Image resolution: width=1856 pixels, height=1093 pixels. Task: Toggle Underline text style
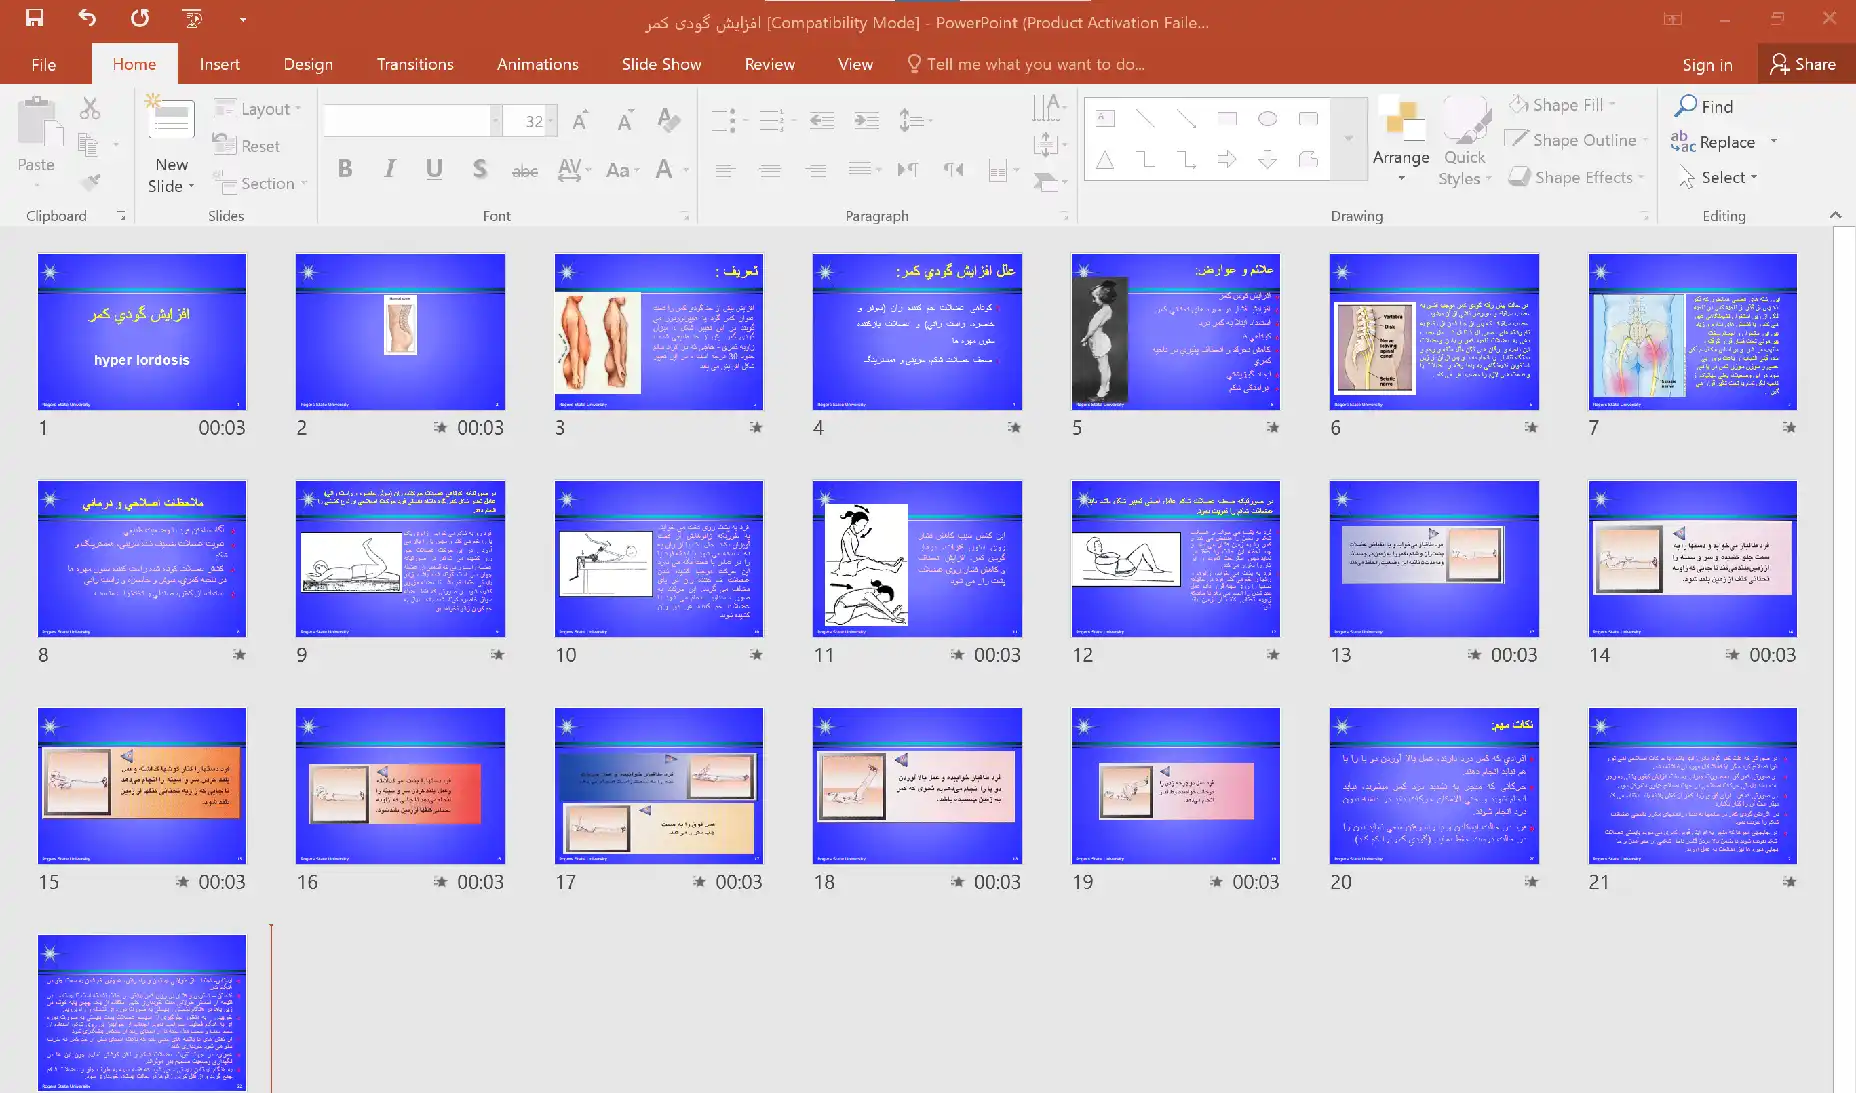click(x=434, y=169)
